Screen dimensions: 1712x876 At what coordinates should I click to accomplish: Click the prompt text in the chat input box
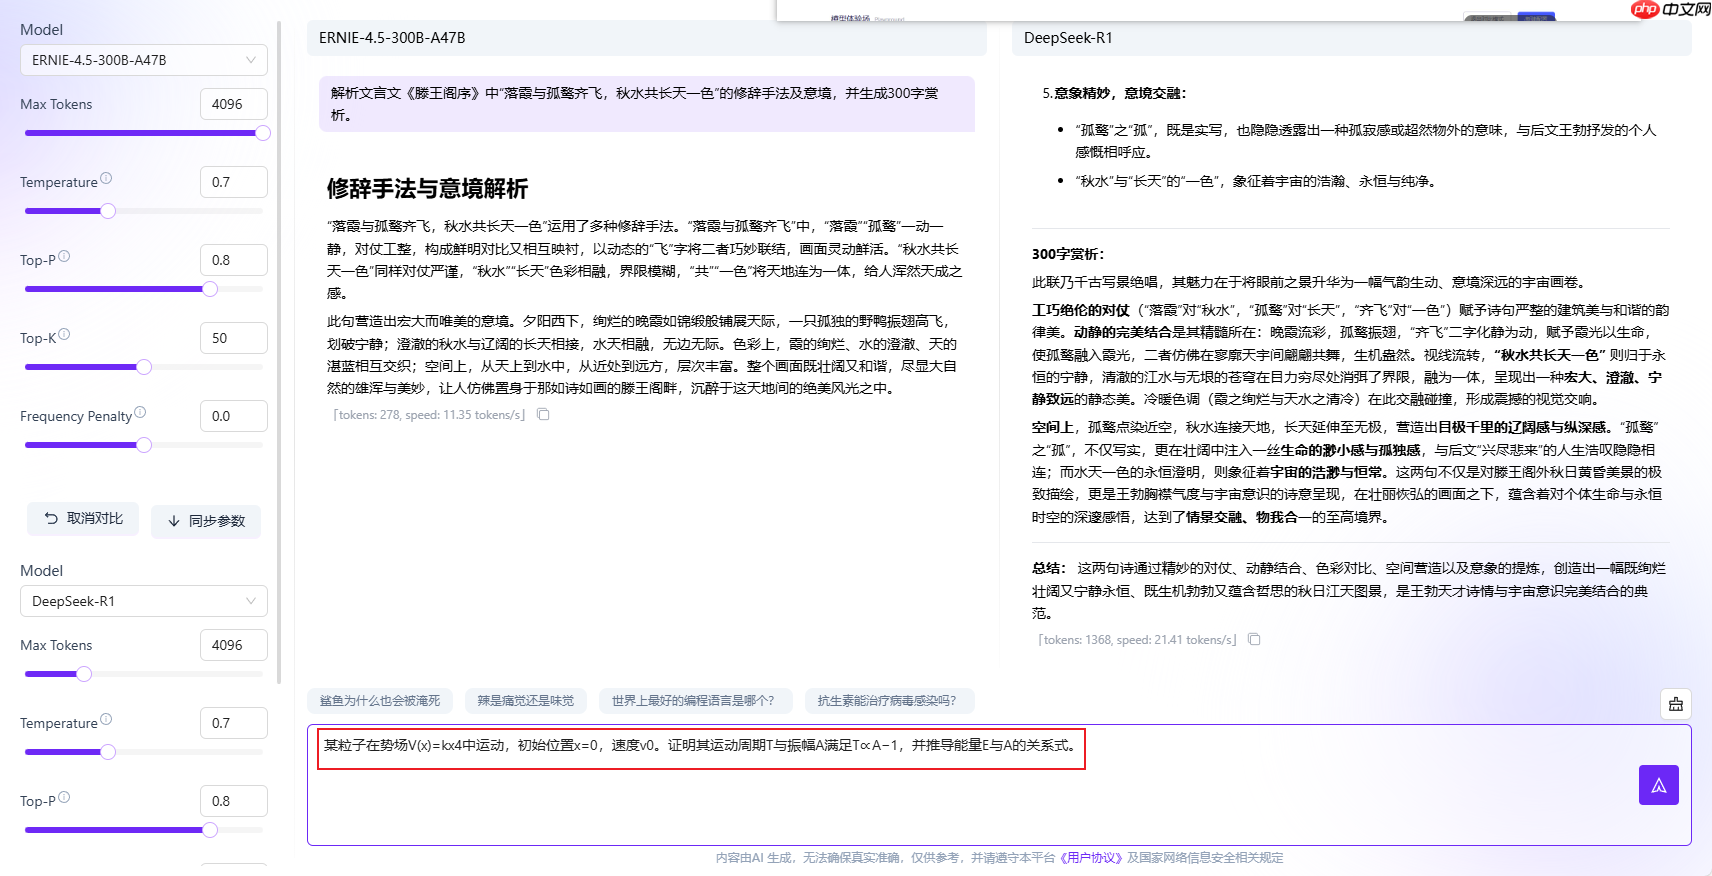(x=701, y=746)
